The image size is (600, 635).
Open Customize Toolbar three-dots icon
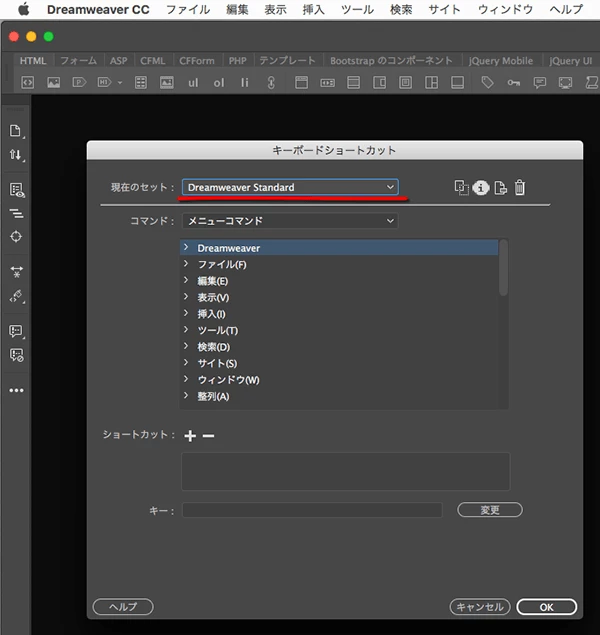coord(16,390)
